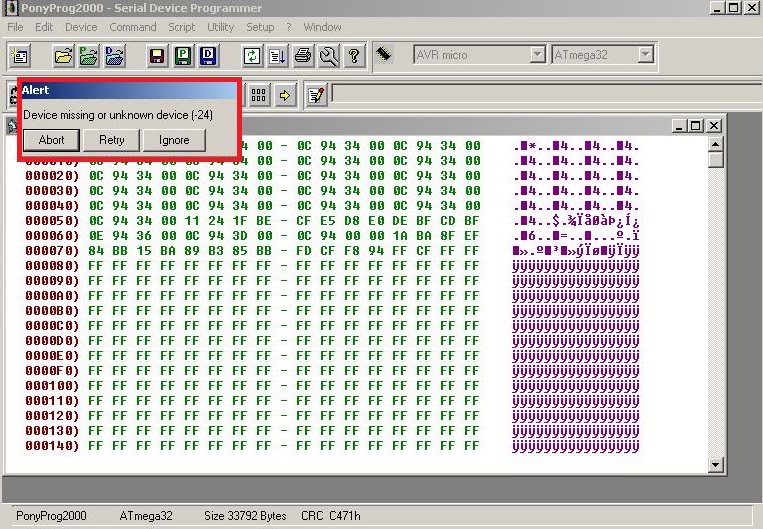Click the hex view scrollbar down arrow
This screenshot has width=763, height=529.
click(715, 465)
